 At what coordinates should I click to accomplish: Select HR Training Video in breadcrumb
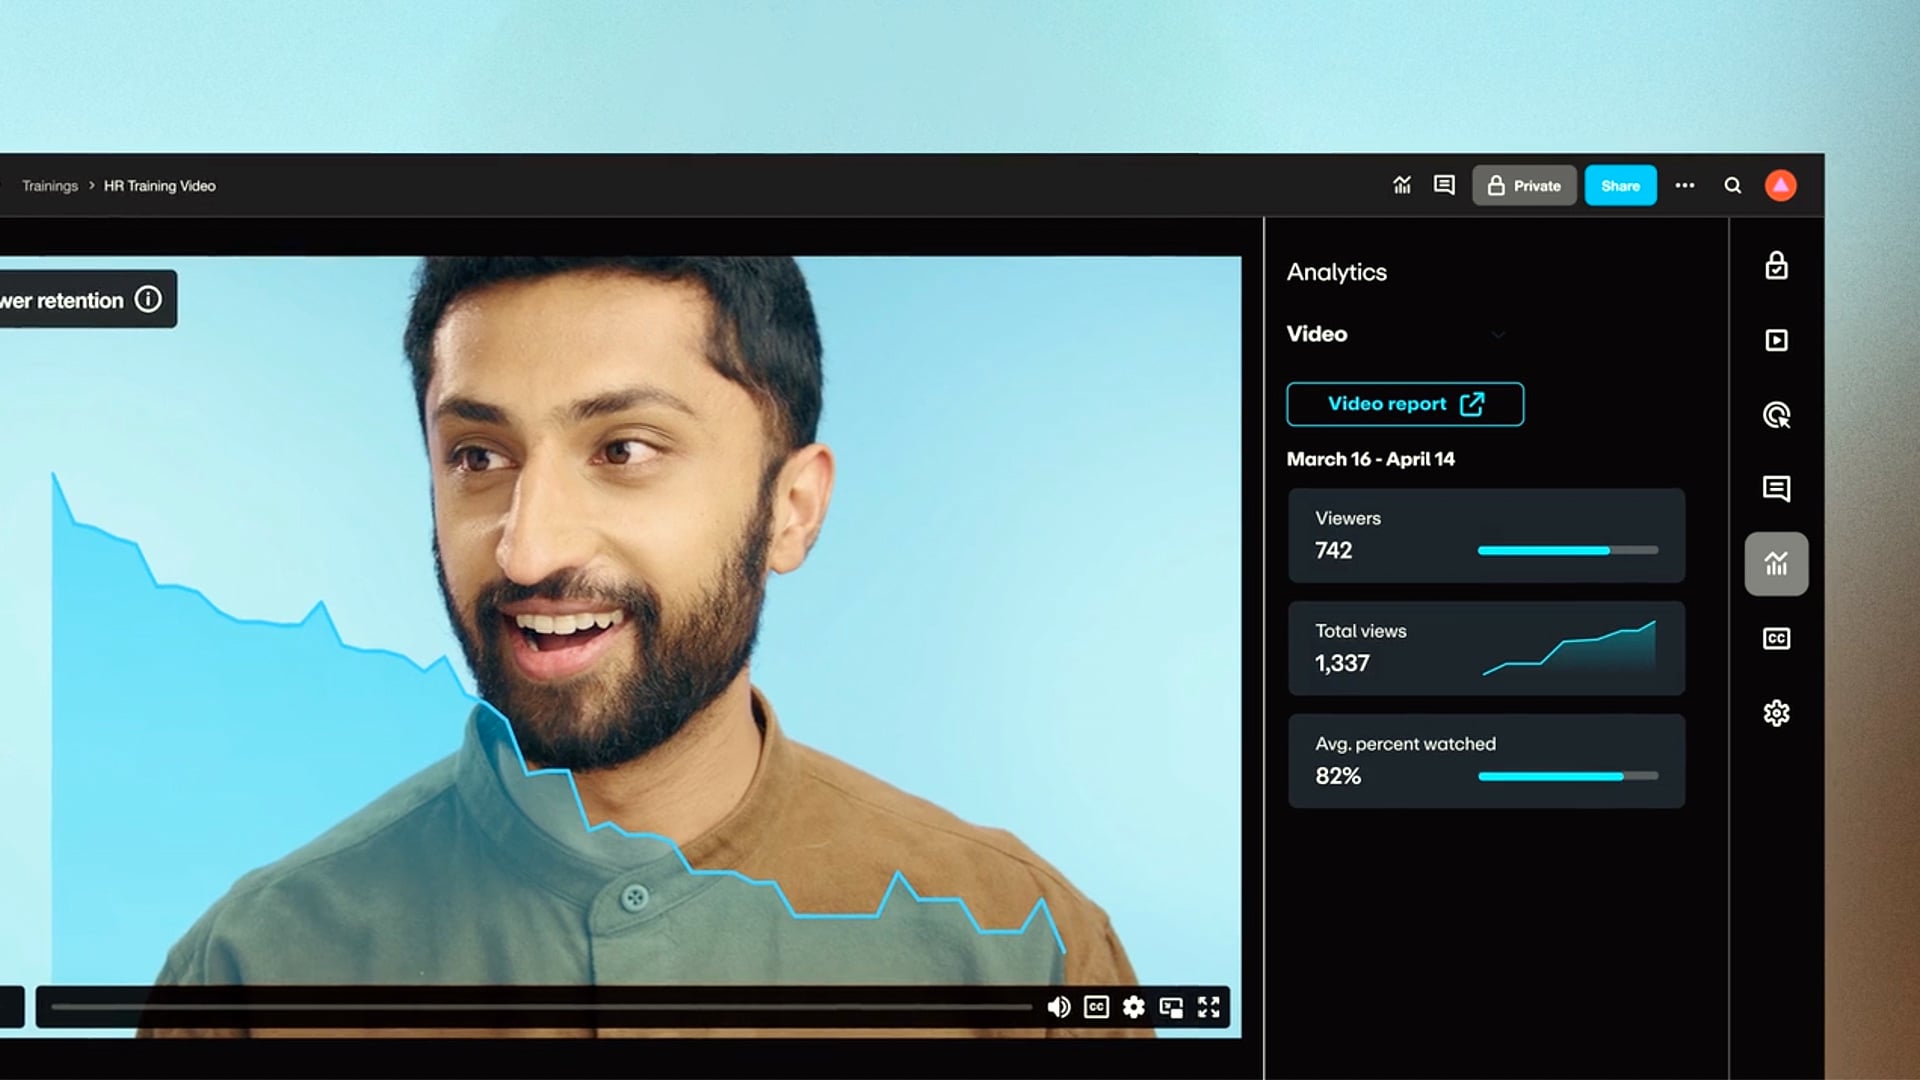click(x=158, y=185)
